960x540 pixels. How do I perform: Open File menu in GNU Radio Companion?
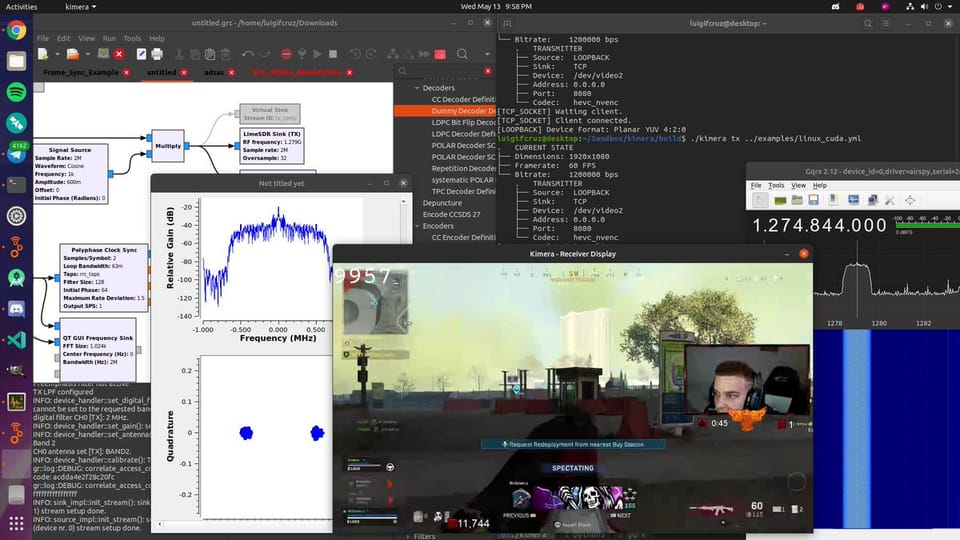pyautogui.click(x=43, y=38)
